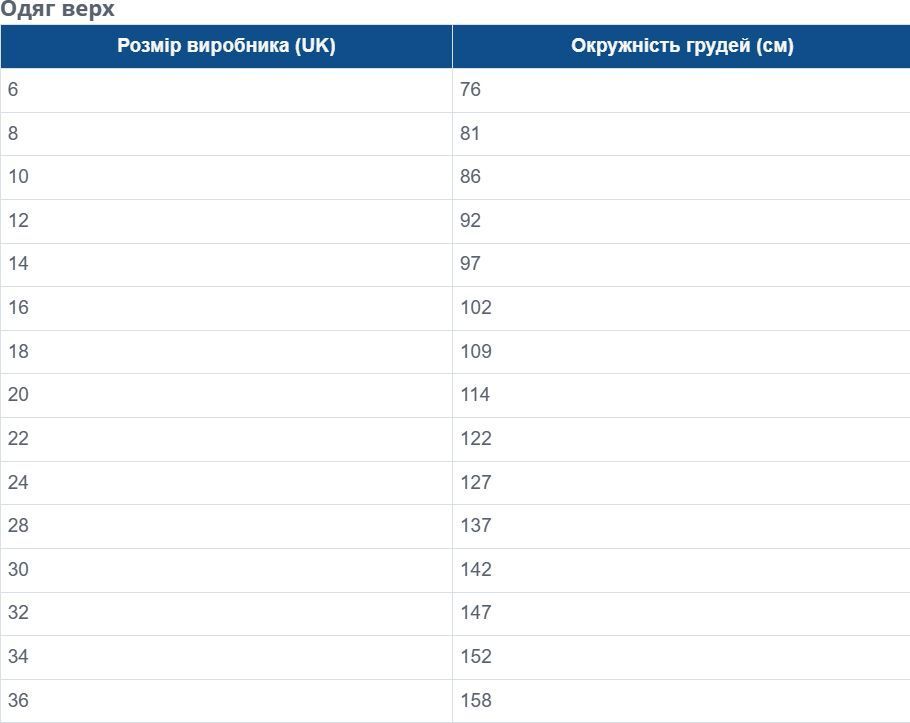
Task: Click chest measurement 147 cell
Action: (476, 612)
